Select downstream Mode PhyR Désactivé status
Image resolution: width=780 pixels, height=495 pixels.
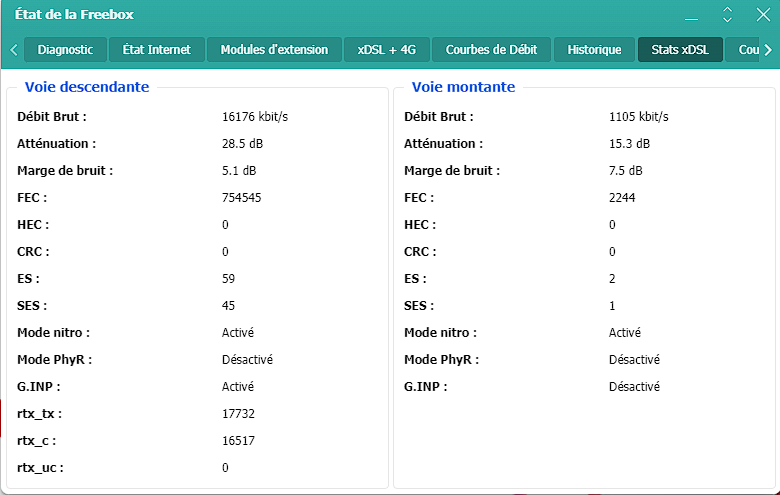pos(247,360)
